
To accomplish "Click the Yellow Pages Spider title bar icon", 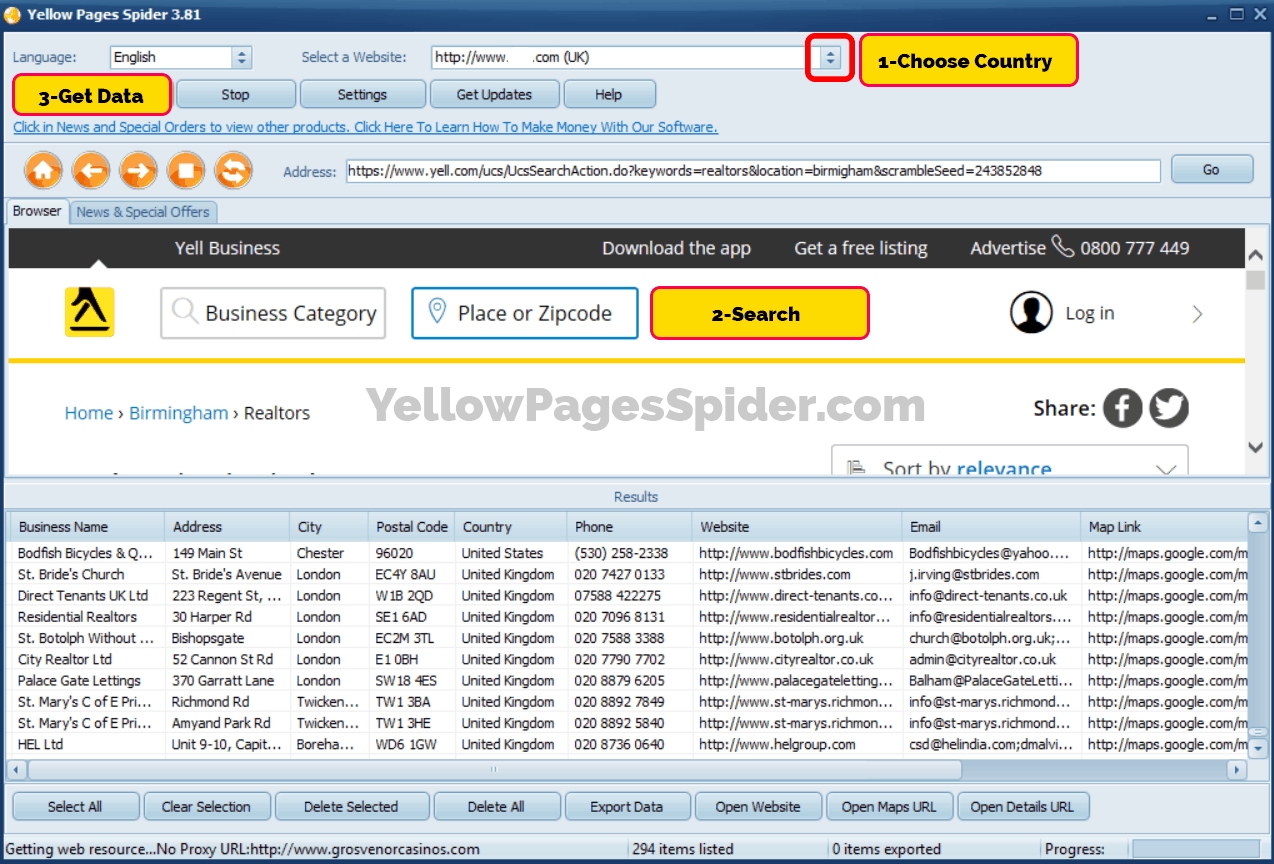I will pyautogui.click(x=13, y=14).
